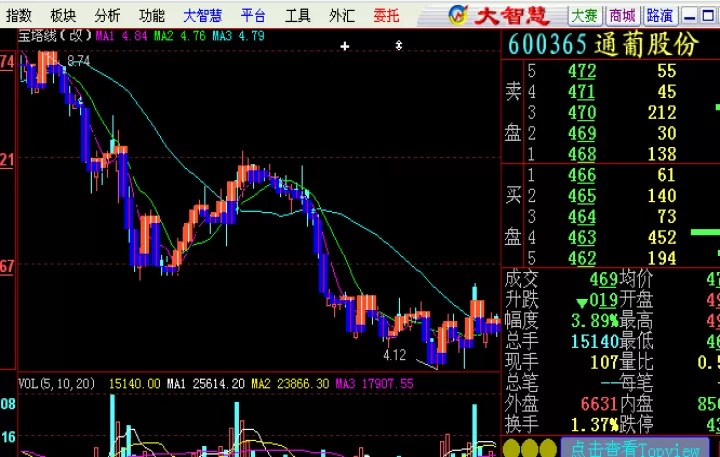This screenshot has width=720, height=457.
Task: Click the green down-triangle next to 升跌
Action: (582, 303)
